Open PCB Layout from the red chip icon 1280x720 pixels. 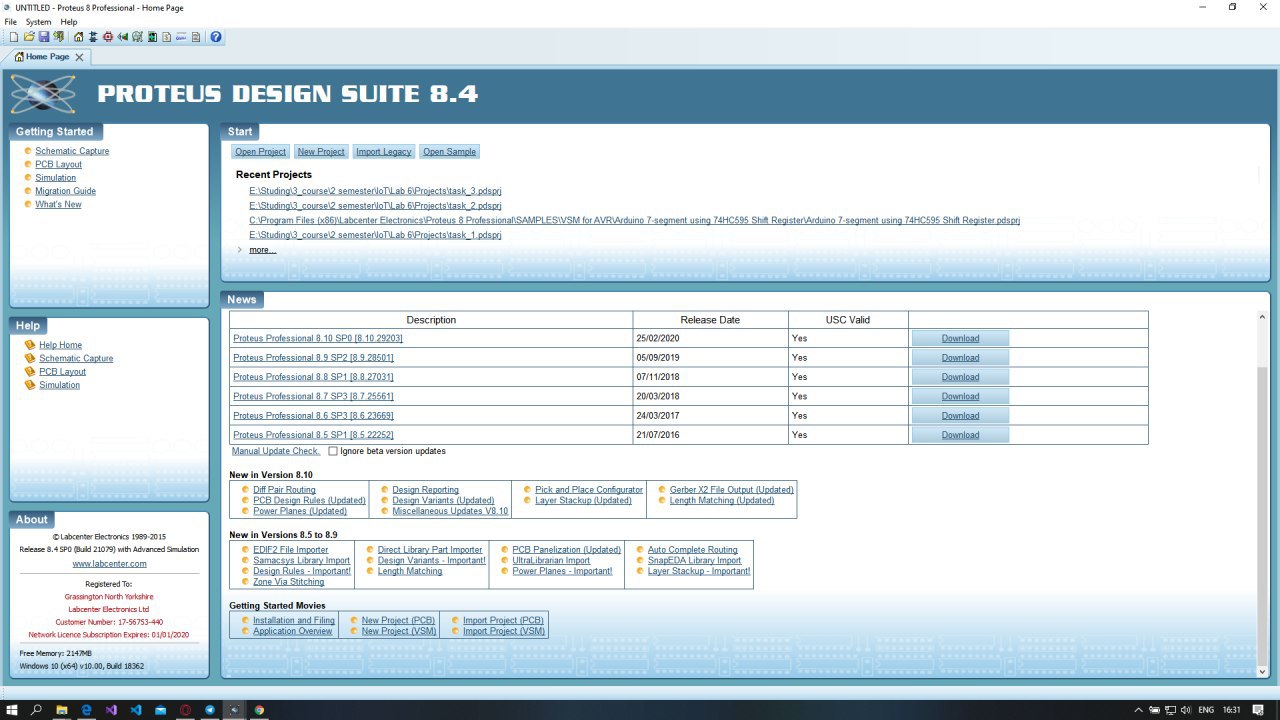pyautogui.click(x=108, y=37)
